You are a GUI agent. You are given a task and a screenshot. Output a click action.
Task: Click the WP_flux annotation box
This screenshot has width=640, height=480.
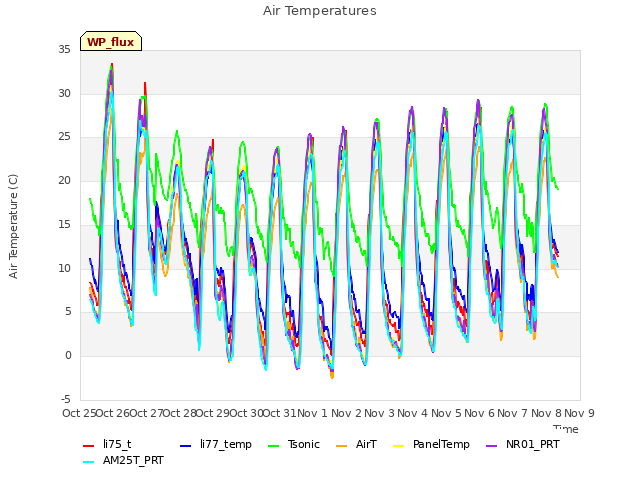coord(111,41)
